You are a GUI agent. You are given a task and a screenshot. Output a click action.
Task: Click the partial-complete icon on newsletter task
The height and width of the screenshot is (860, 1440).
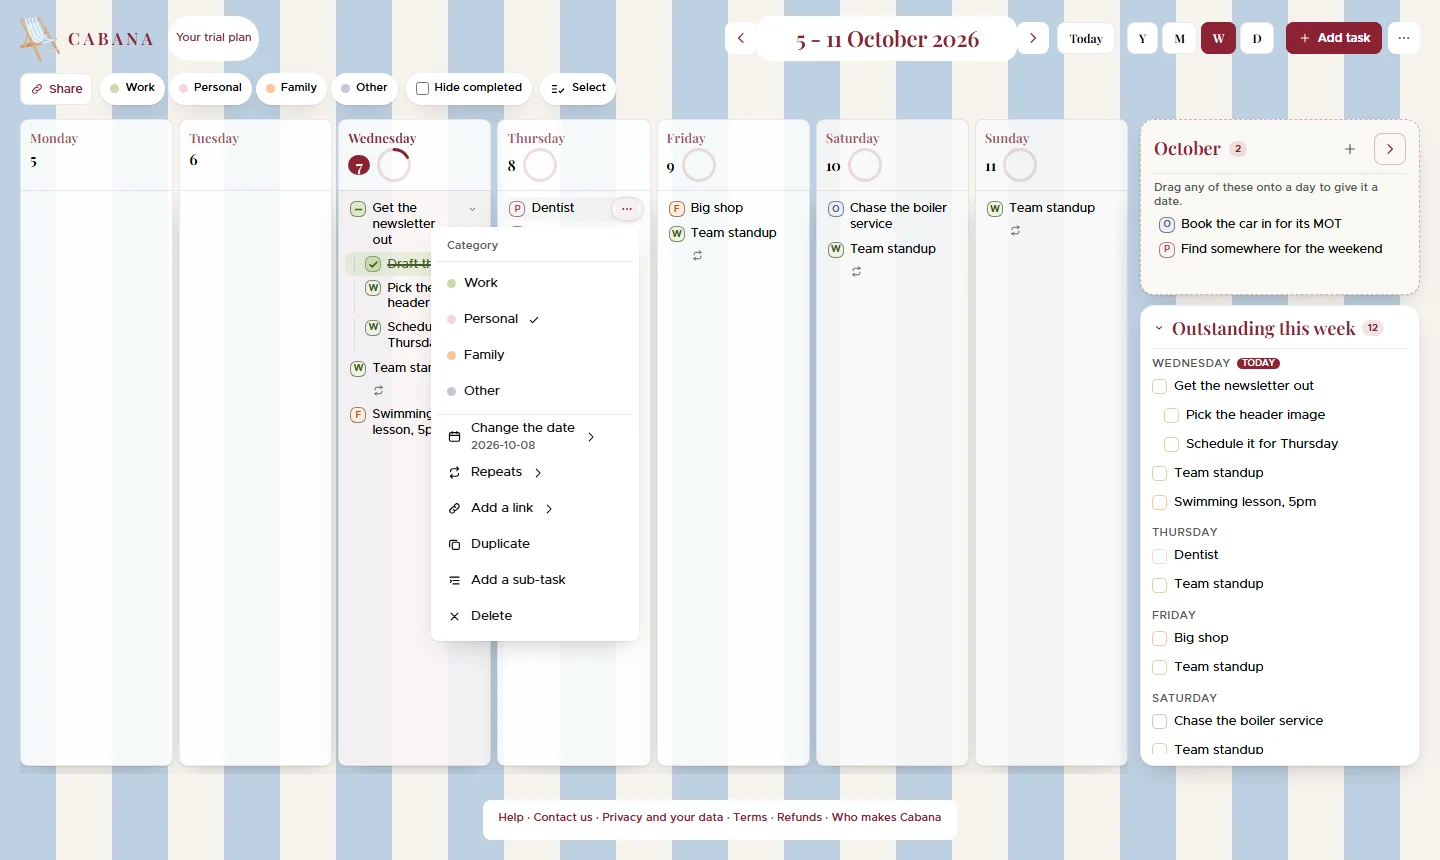point(358,208)
